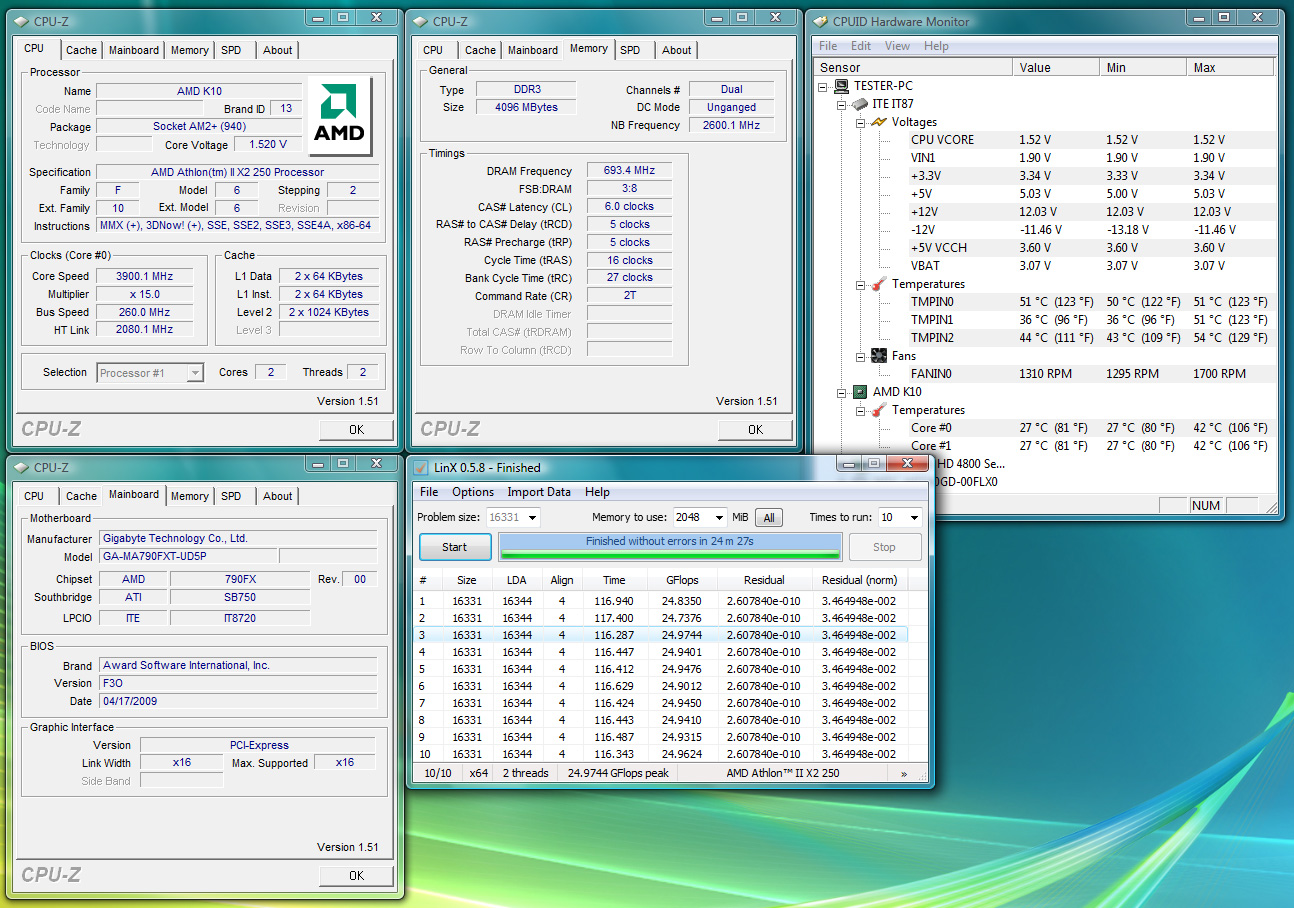Screen dimensions: 1294x908
Task: Open the File menu in LinX
Action: pos(429,492)
